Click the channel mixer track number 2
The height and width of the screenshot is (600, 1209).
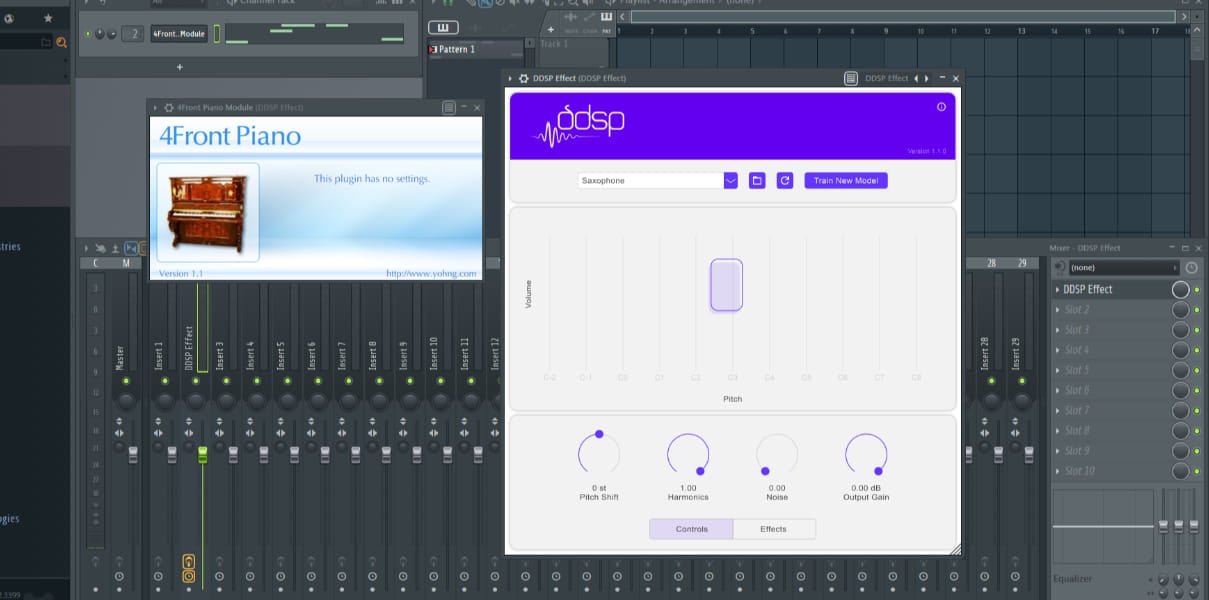pos(135,34)
